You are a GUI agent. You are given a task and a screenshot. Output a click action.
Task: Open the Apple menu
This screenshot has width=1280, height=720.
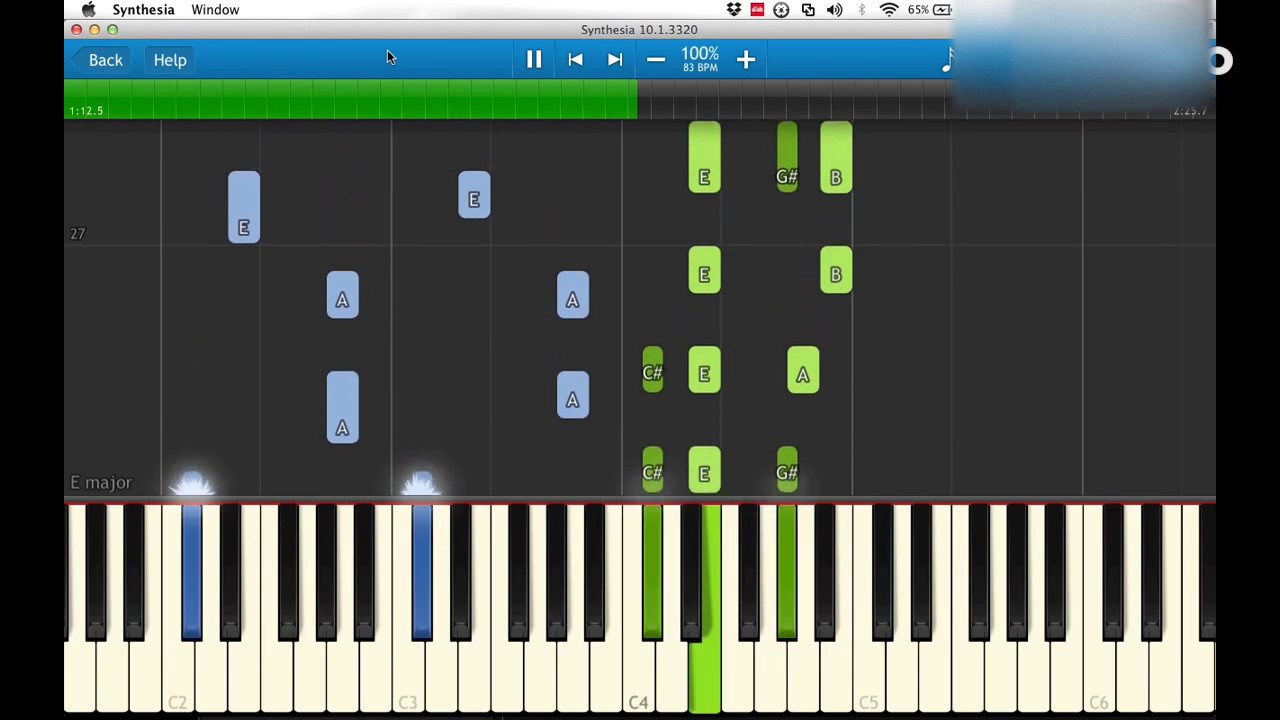coord(88,10)
